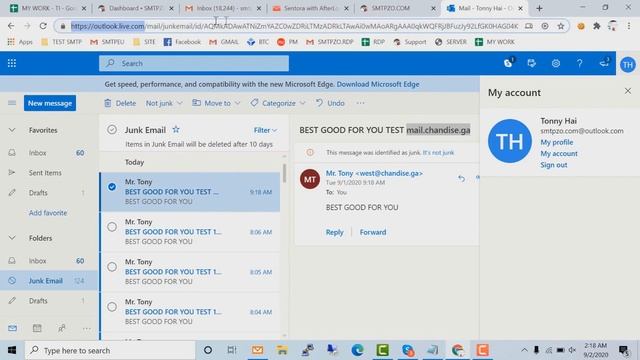
Task: Open the Help question mark icon
Action: [x=579, y=63]
